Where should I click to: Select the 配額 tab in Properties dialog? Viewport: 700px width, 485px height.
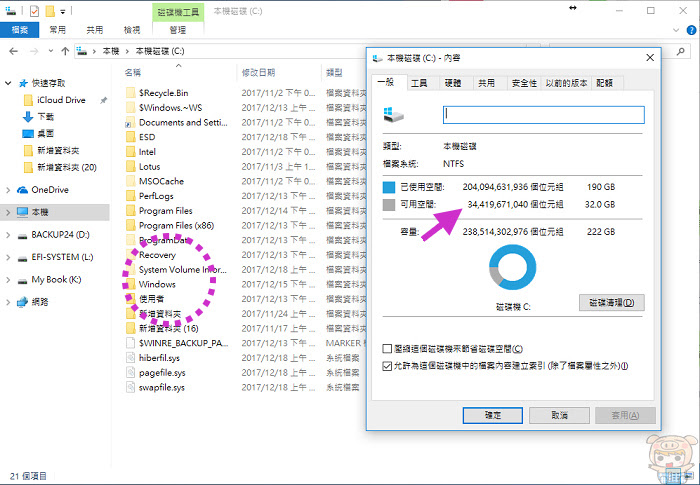point(604,83)
